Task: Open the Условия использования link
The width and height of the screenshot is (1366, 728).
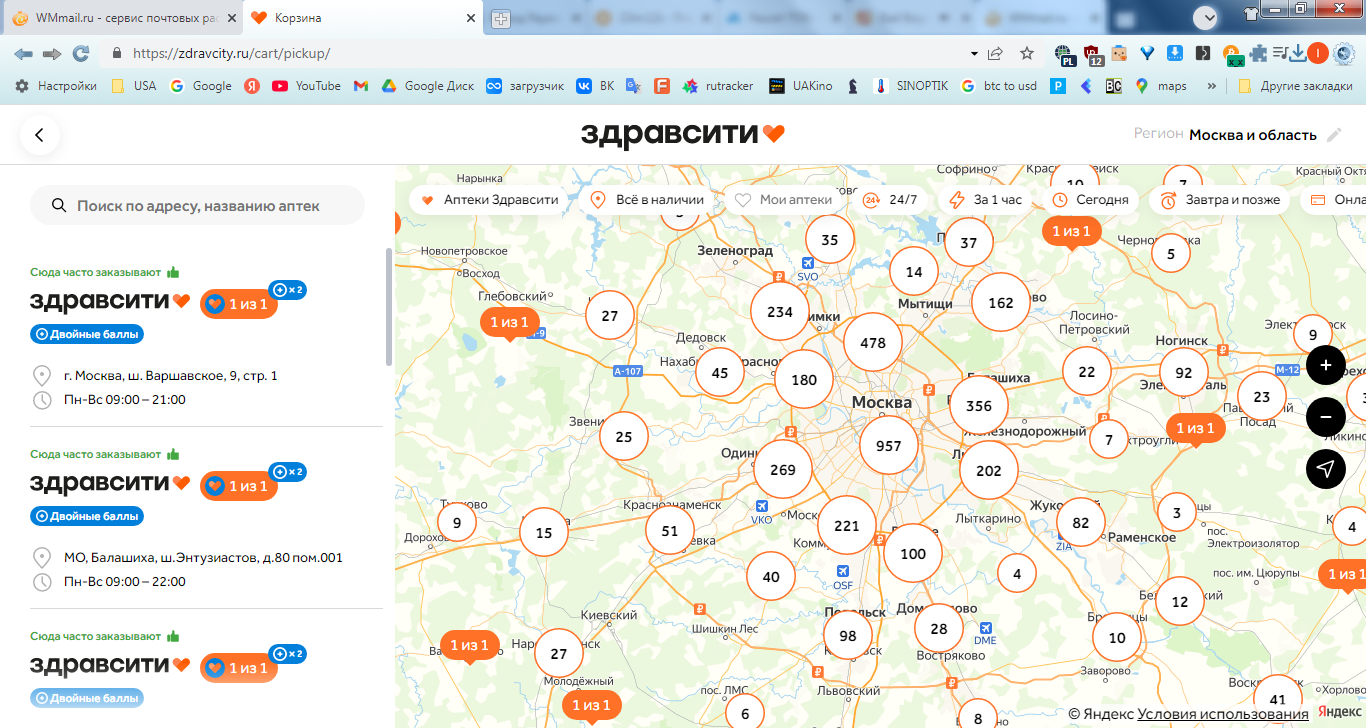Action: point(1222,714)
